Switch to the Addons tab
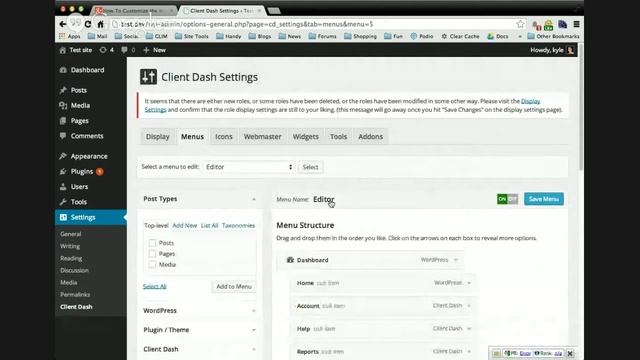Screen dimensions: 640x360 pos(371,137)
